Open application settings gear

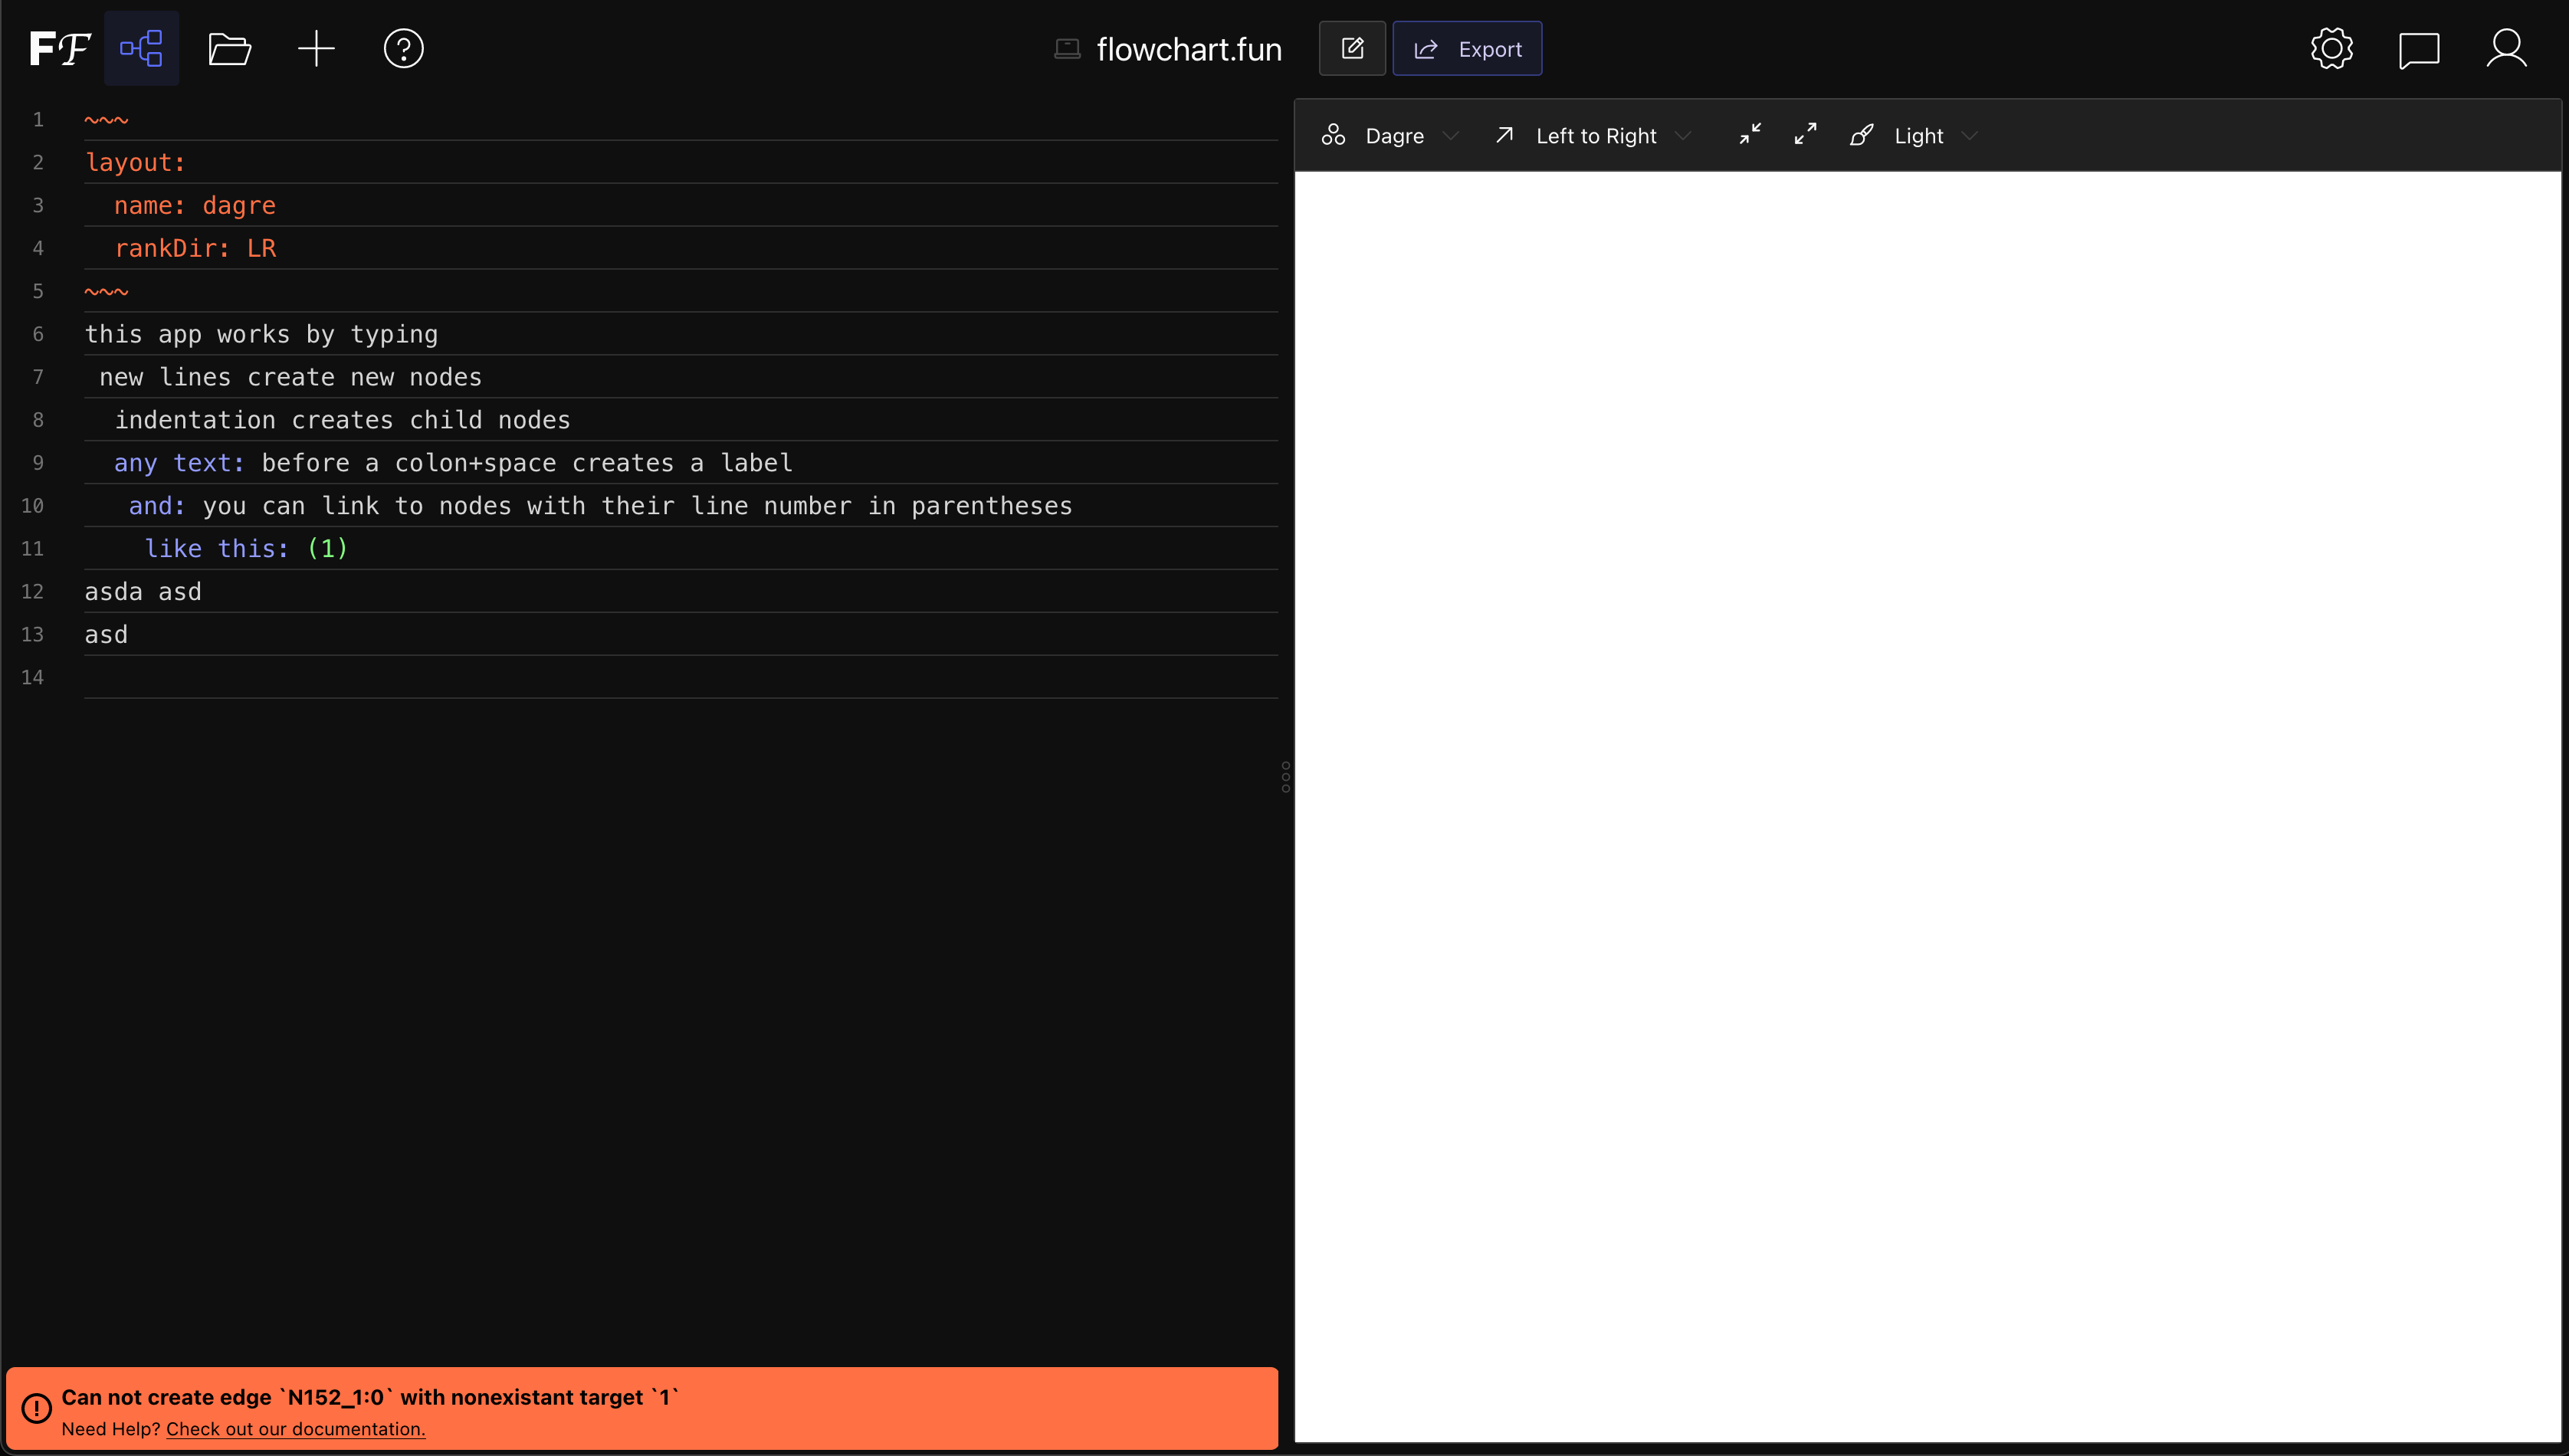point(2331,48)
